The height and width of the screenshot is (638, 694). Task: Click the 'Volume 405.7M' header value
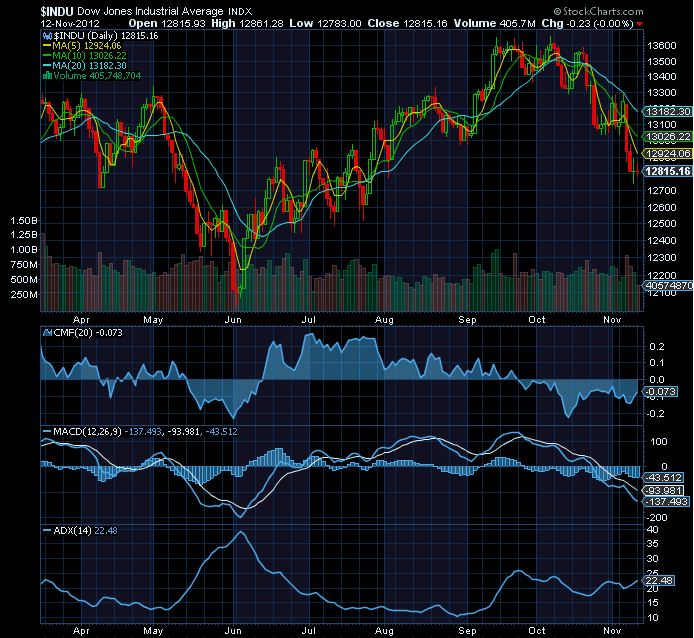click(x=494, y=24)
